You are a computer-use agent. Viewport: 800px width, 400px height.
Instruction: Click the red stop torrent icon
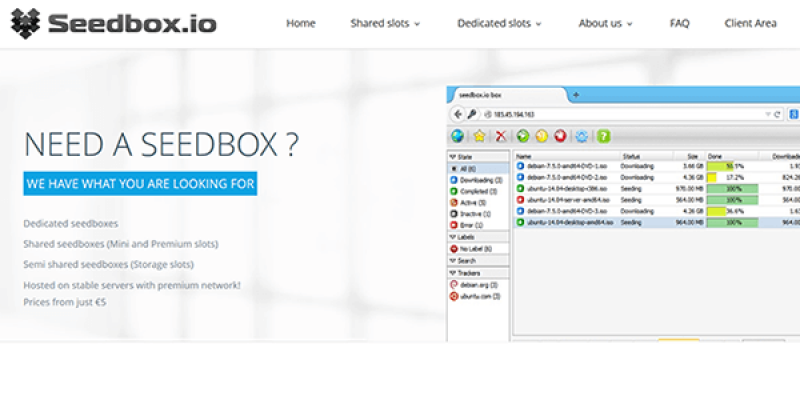click(560, 136)
